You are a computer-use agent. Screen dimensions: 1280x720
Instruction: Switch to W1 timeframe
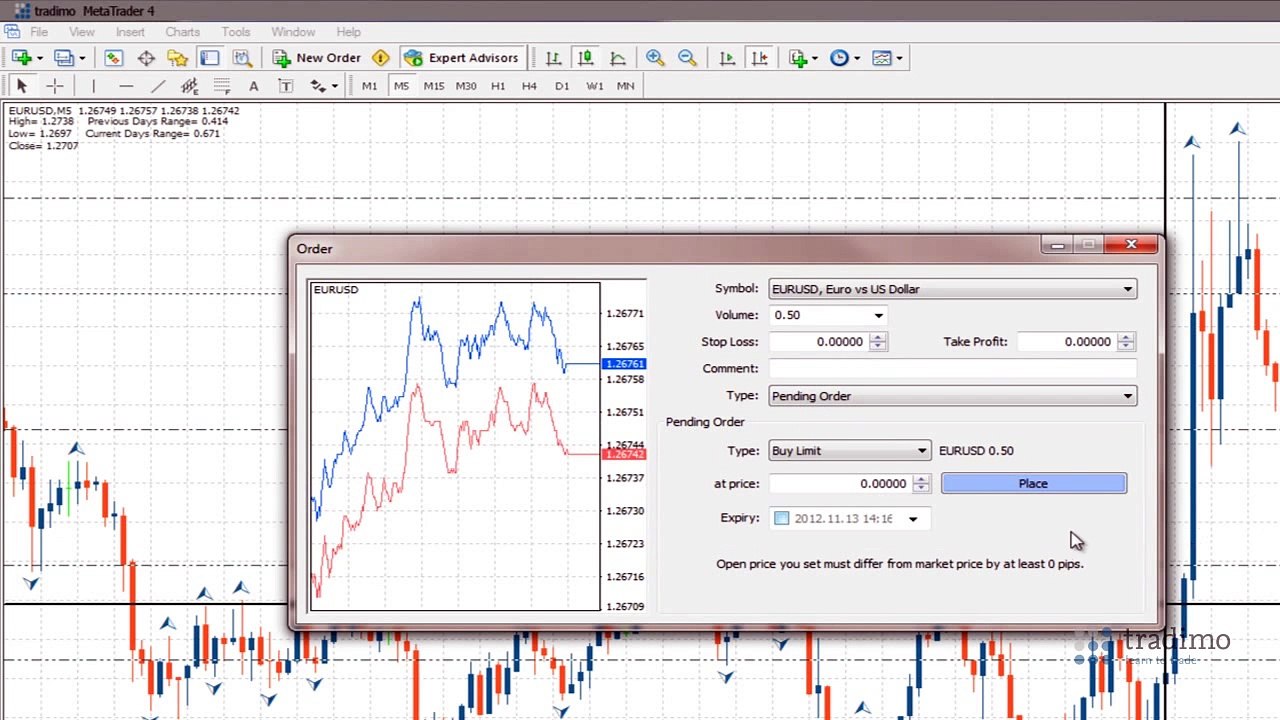pyautogui.click(x=594, y=86)
